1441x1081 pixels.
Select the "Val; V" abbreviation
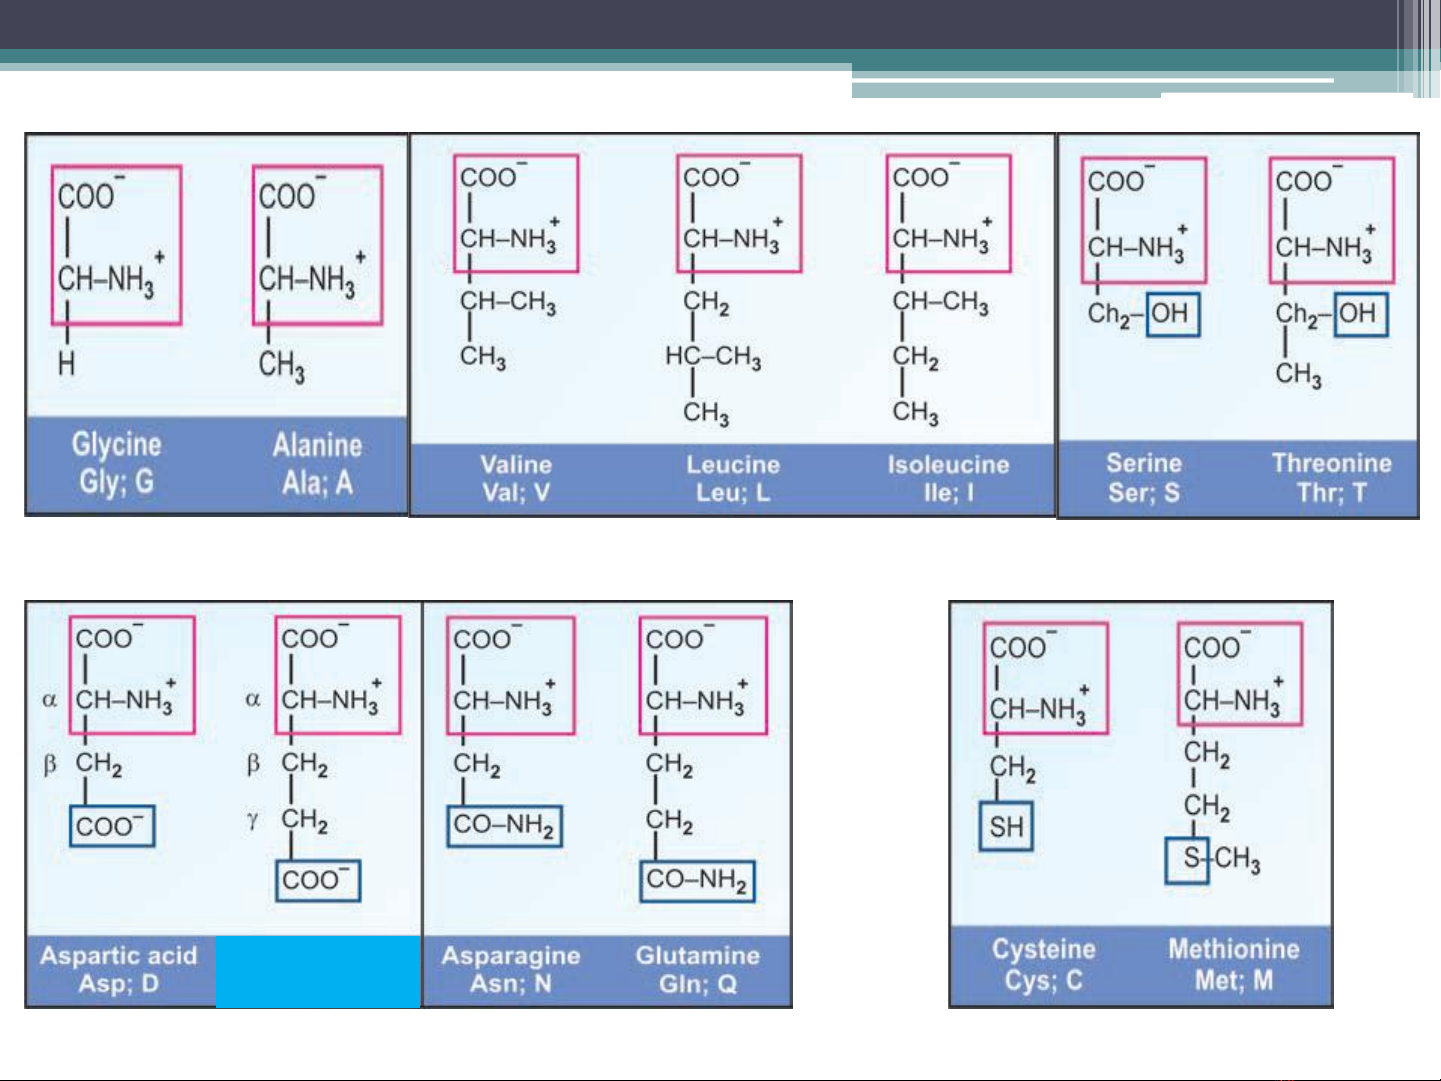[x=516, y=492]
